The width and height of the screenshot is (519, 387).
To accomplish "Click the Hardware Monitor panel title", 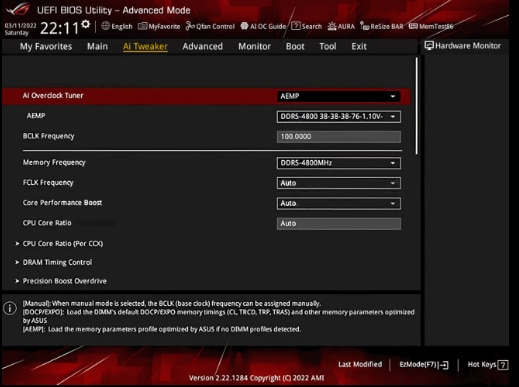I will click(468, 46).
